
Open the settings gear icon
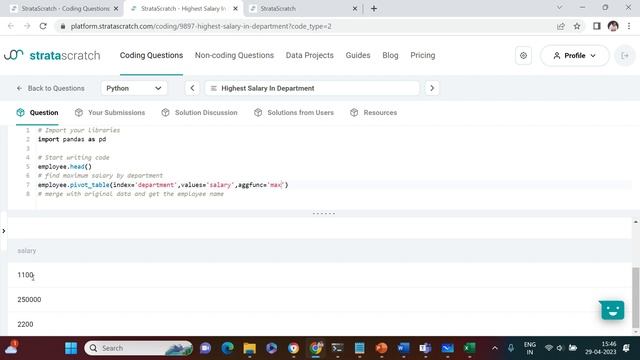click(523, 56)
